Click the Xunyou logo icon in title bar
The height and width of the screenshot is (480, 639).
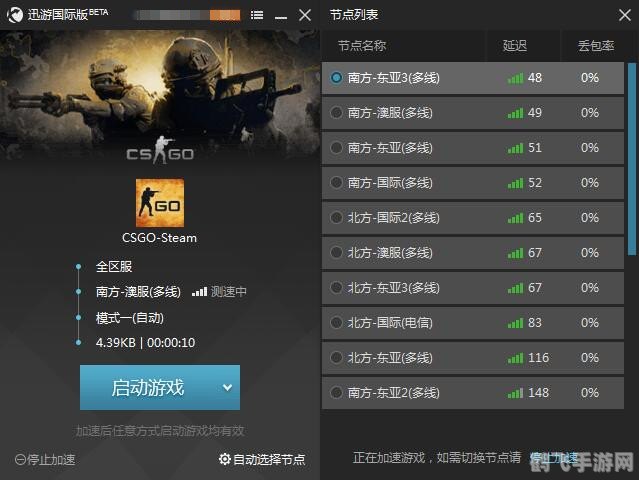(15, 15)
